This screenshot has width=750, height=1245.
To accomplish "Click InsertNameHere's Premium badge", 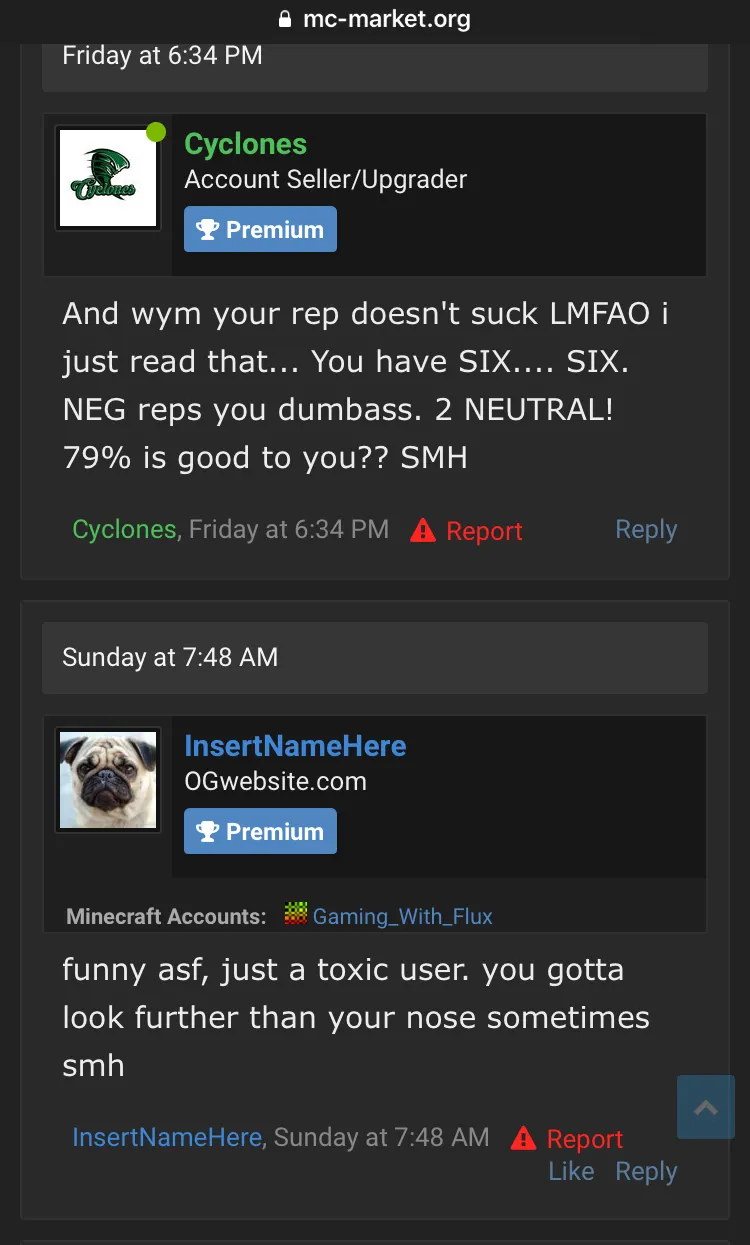I will tap(260, 831).
